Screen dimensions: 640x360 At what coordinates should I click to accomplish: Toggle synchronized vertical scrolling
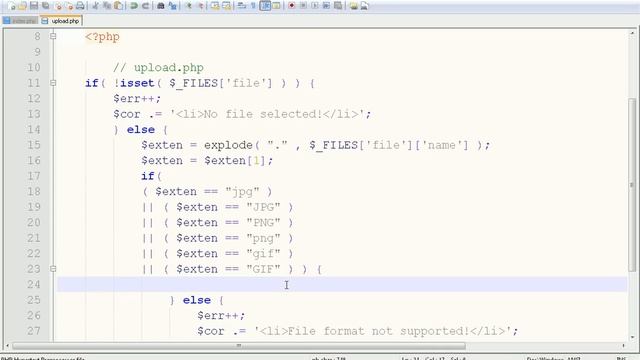(215, 6)
